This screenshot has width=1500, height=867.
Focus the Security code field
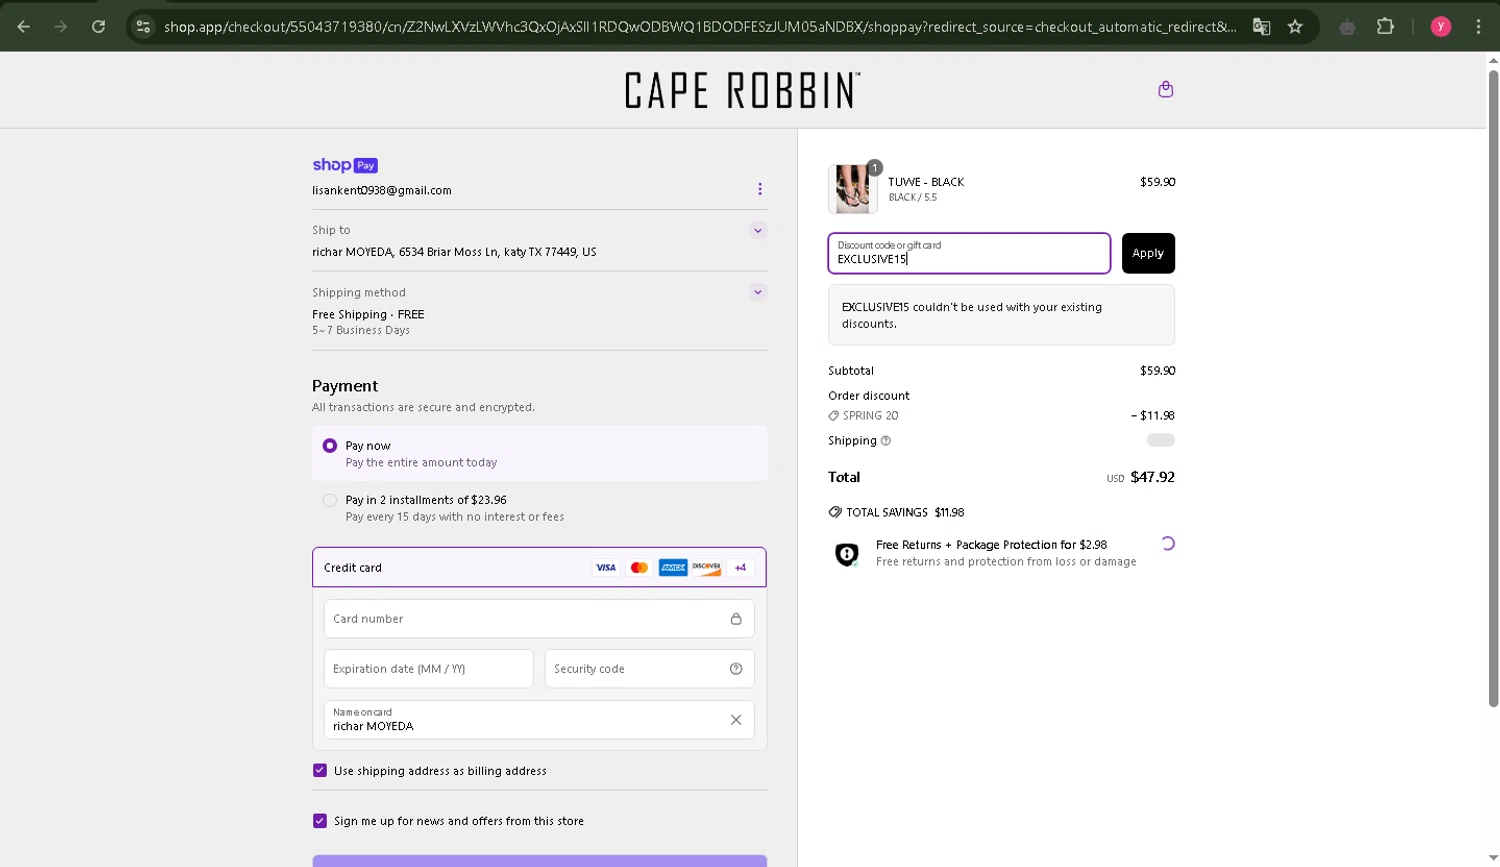click(x=649, y=669)
